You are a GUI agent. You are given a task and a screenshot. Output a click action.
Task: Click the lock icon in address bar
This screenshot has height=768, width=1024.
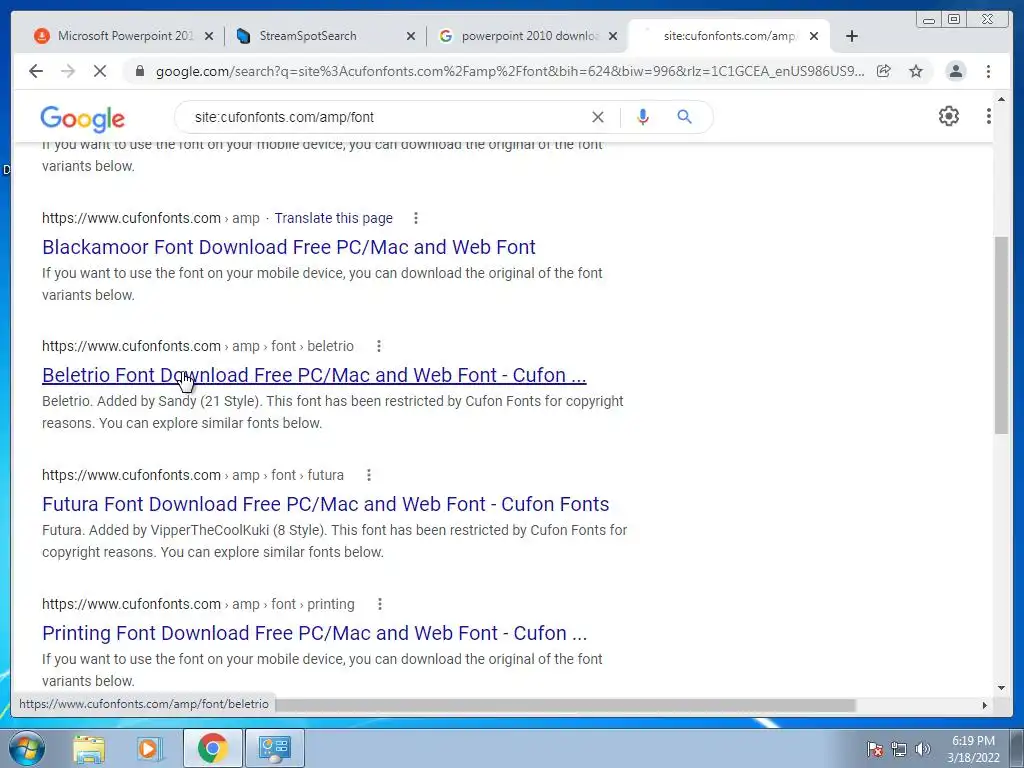point(140,71)
